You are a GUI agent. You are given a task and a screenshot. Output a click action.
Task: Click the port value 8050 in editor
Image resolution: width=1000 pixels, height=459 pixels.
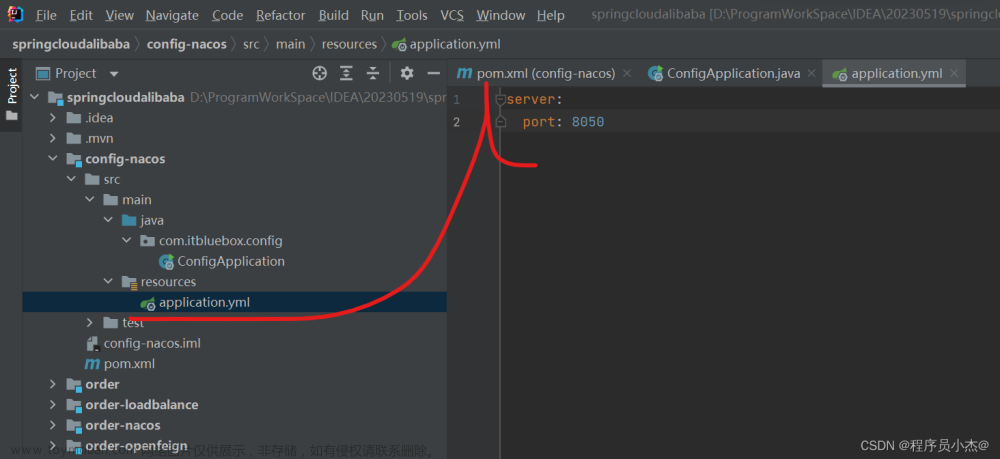tap(588, 122)
